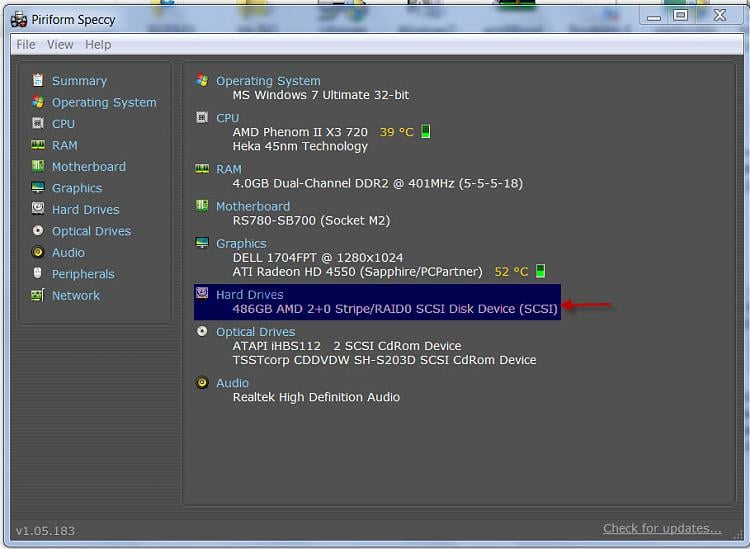Click the Operating System Windows flag sidebar icon
The image size is (750, 549).
[38, 102]
